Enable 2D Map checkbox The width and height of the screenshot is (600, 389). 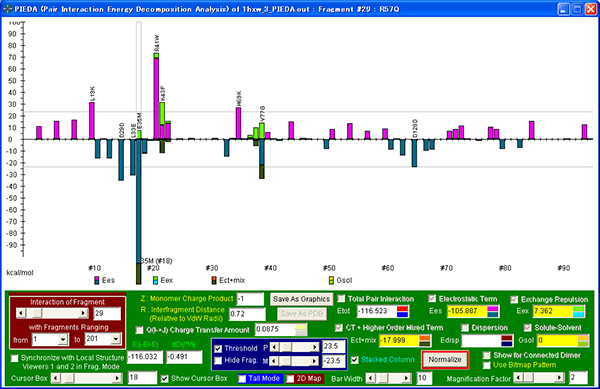(291, 379)
